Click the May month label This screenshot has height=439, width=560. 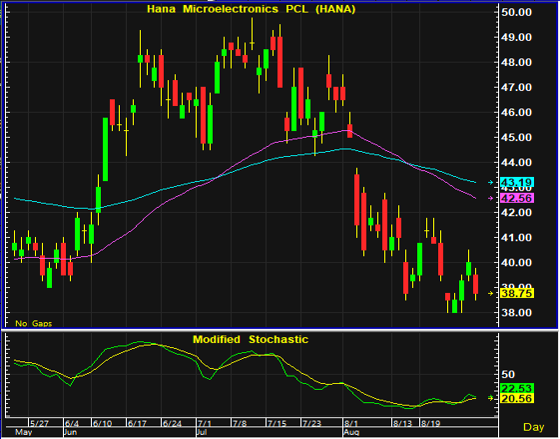click(24, 432)
